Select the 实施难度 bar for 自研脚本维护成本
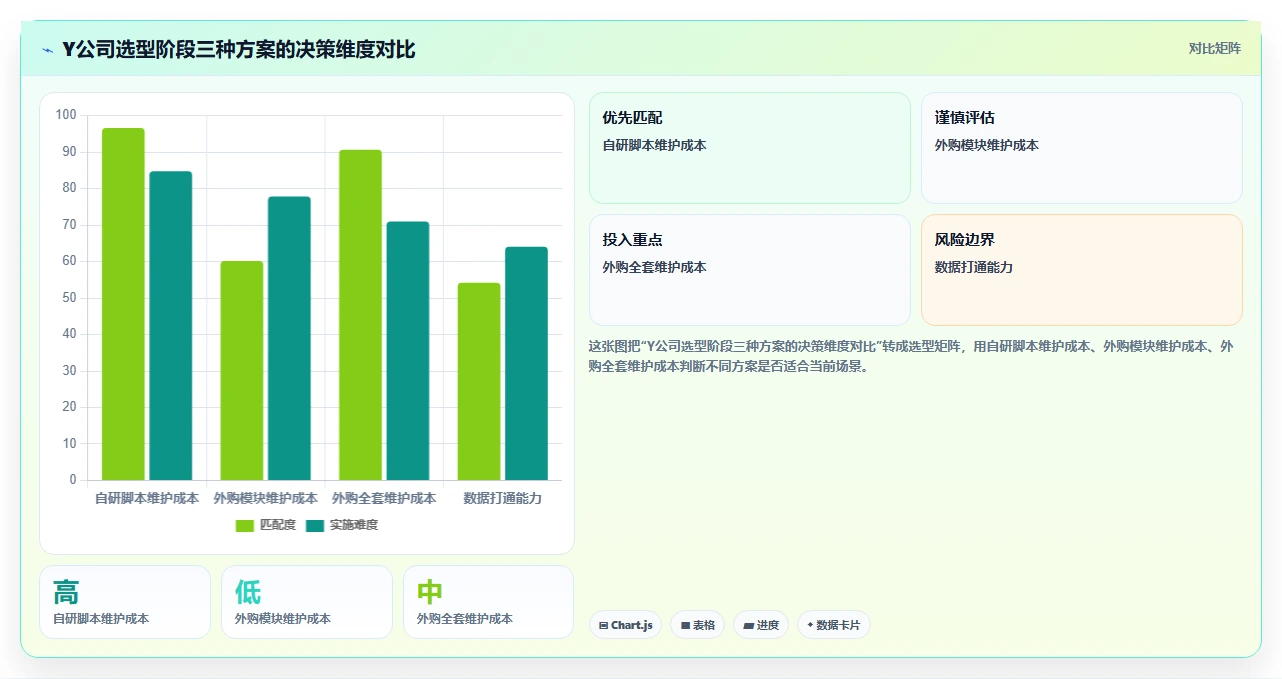1282x679 pixels. pos(171,326)
